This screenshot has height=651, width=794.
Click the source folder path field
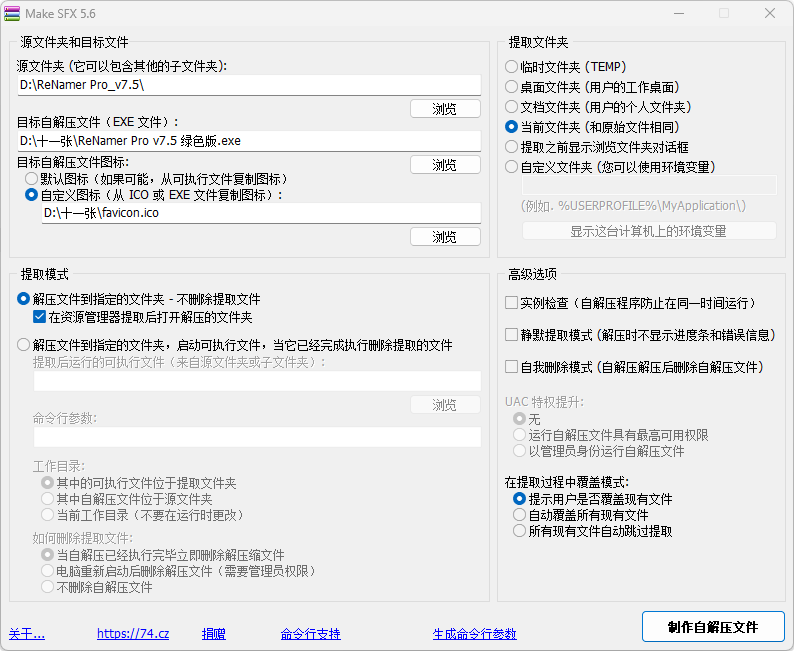coord(249,85)
